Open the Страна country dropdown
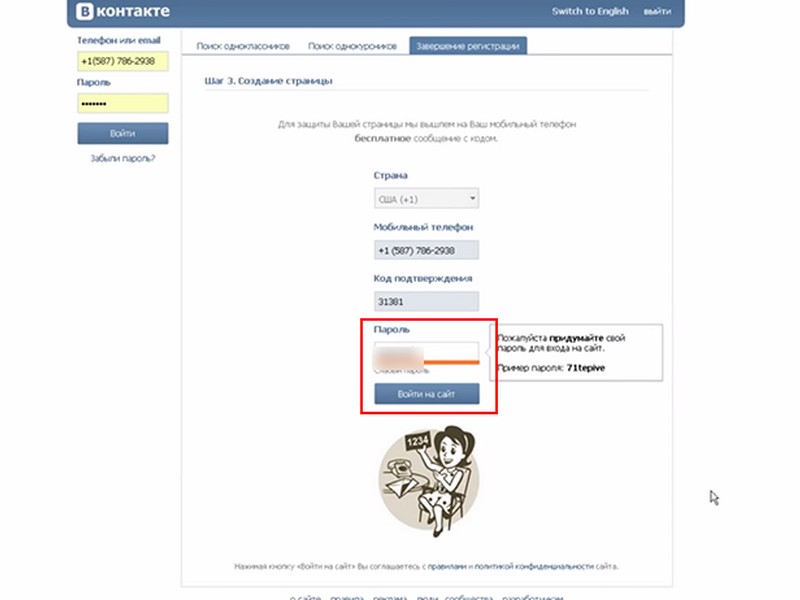 pos(427,198)
